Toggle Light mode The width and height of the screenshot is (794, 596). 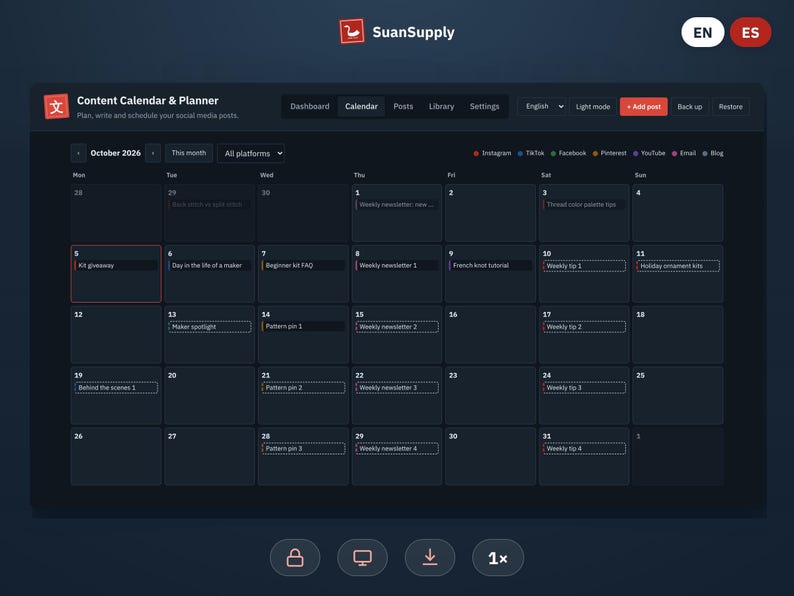pos(593,106)
